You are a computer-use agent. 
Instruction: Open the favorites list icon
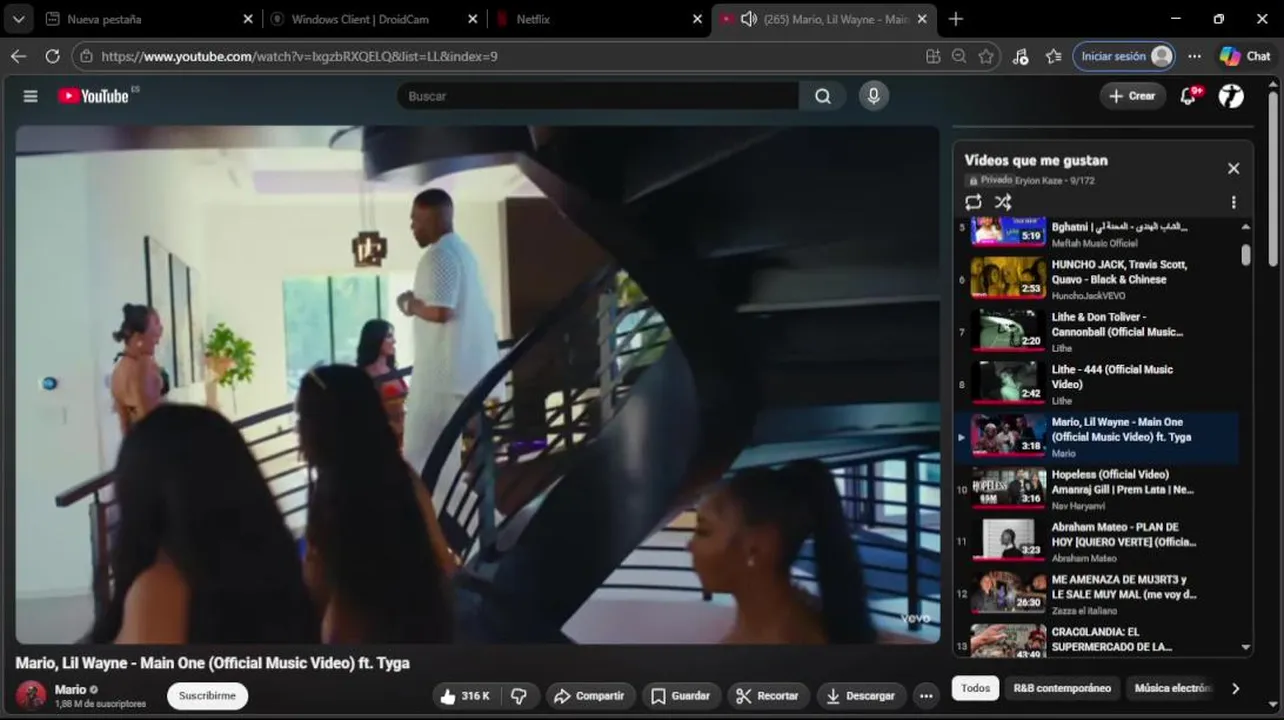pos(1053,56)
